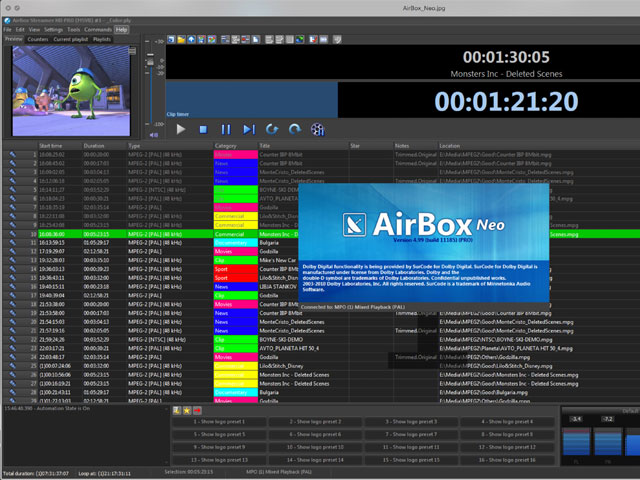Select row 12 'Godzilla' title cell
Image resolution: width=640 pixels, height=480 pixels.
(x=278, y=251)
